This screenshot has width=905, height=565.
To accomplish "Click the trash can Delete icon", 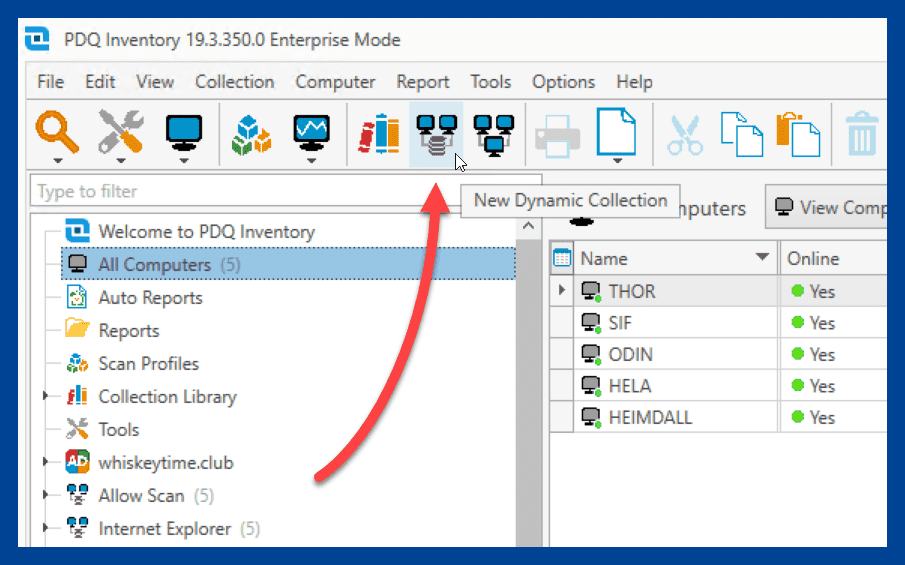I will 862,134.
